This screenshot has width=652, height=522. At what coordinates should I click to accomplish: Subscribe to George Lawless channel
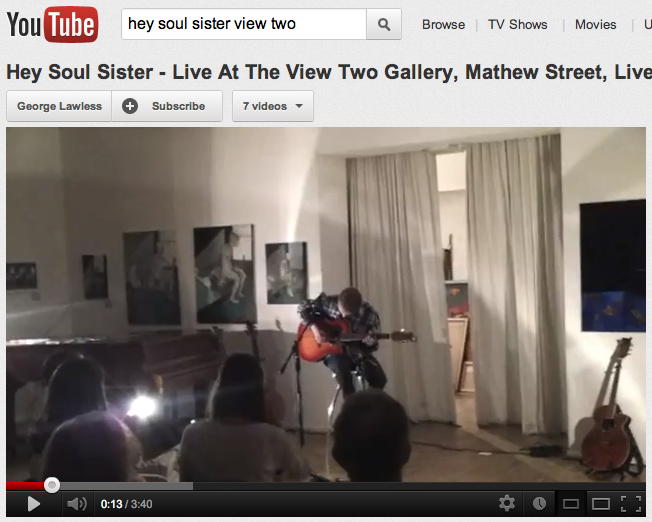click(x=167, y=106)
